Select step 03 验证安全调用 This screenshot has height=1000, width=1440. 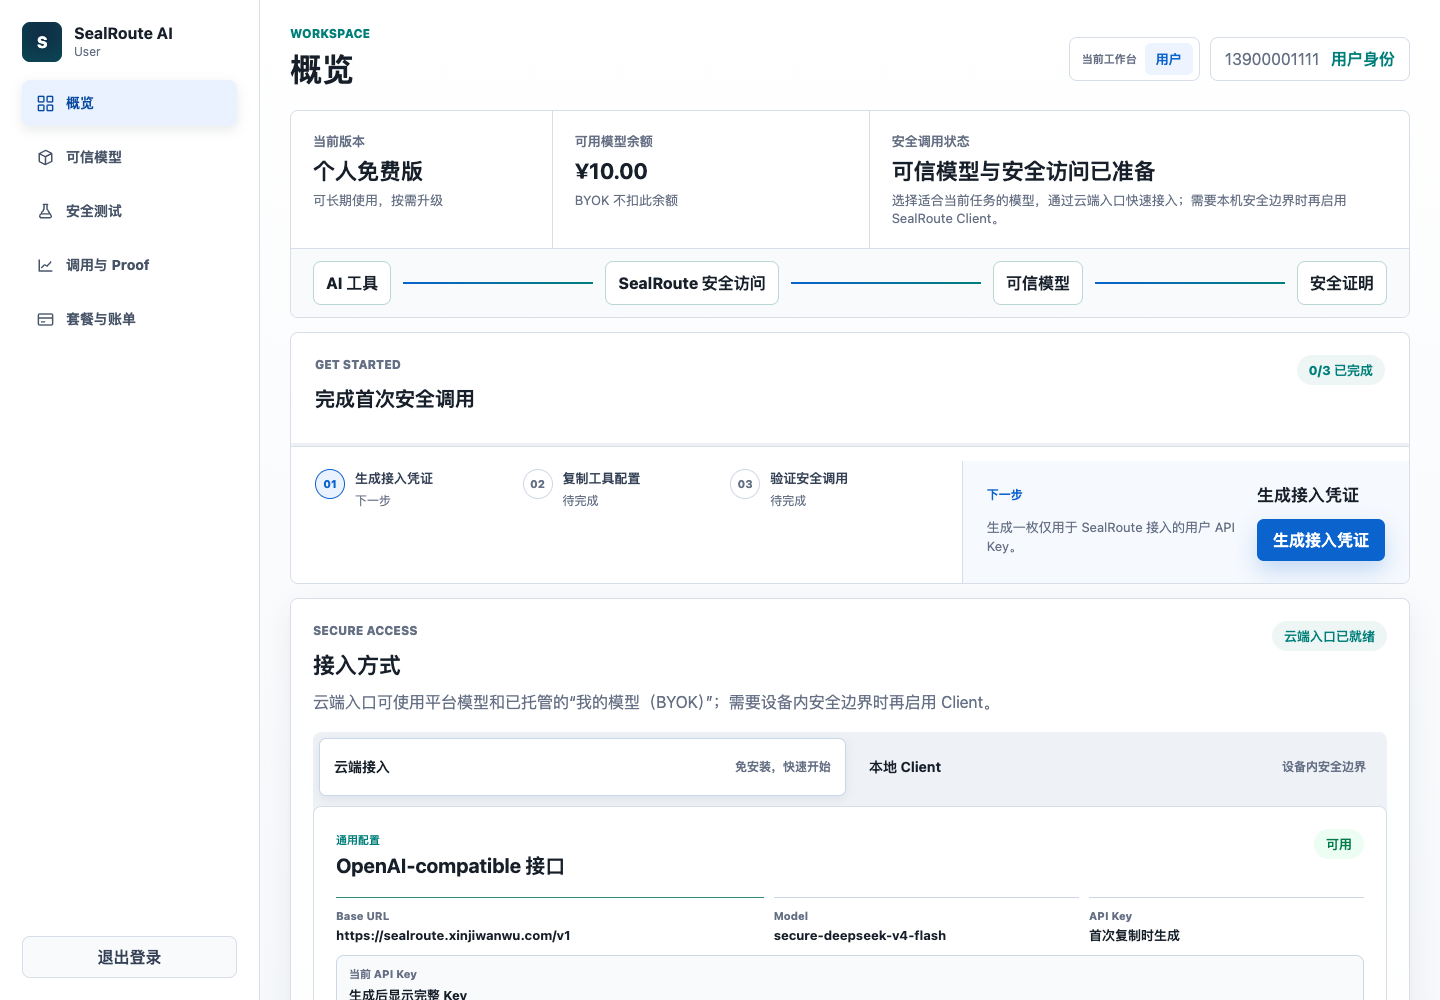(x=789, y=488)
